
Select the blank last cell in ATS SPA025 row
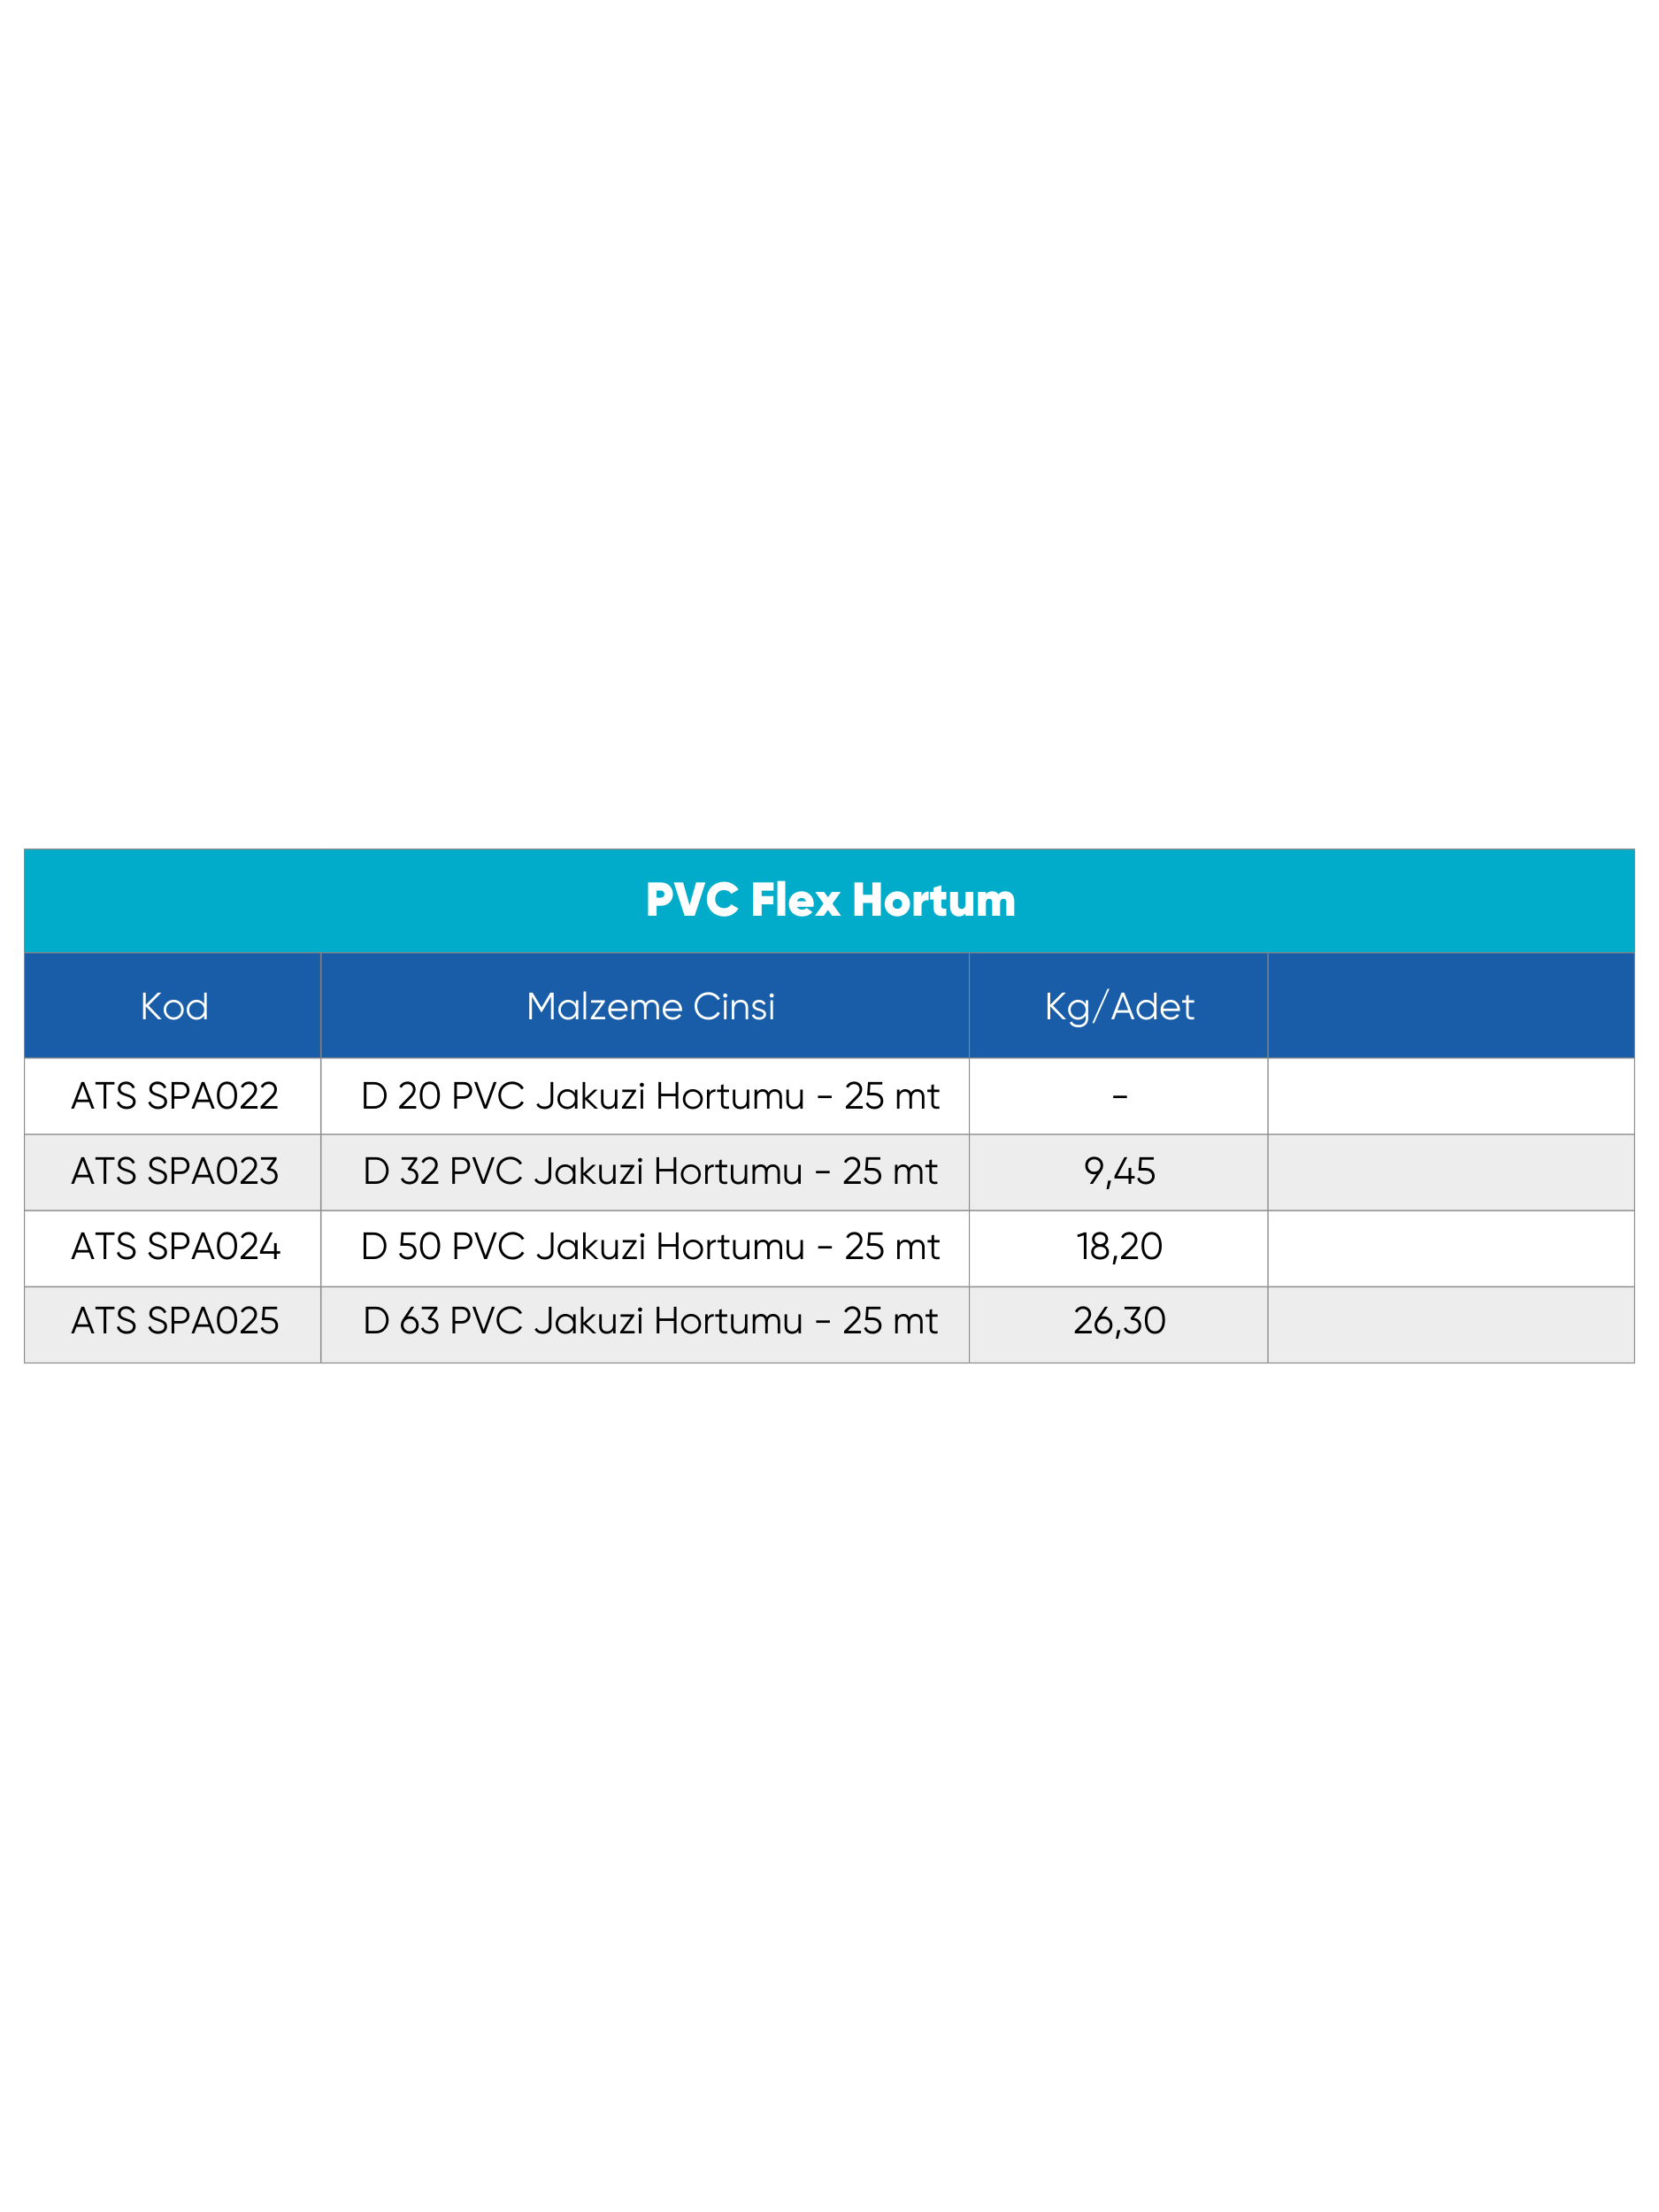click(1450, 1321)
